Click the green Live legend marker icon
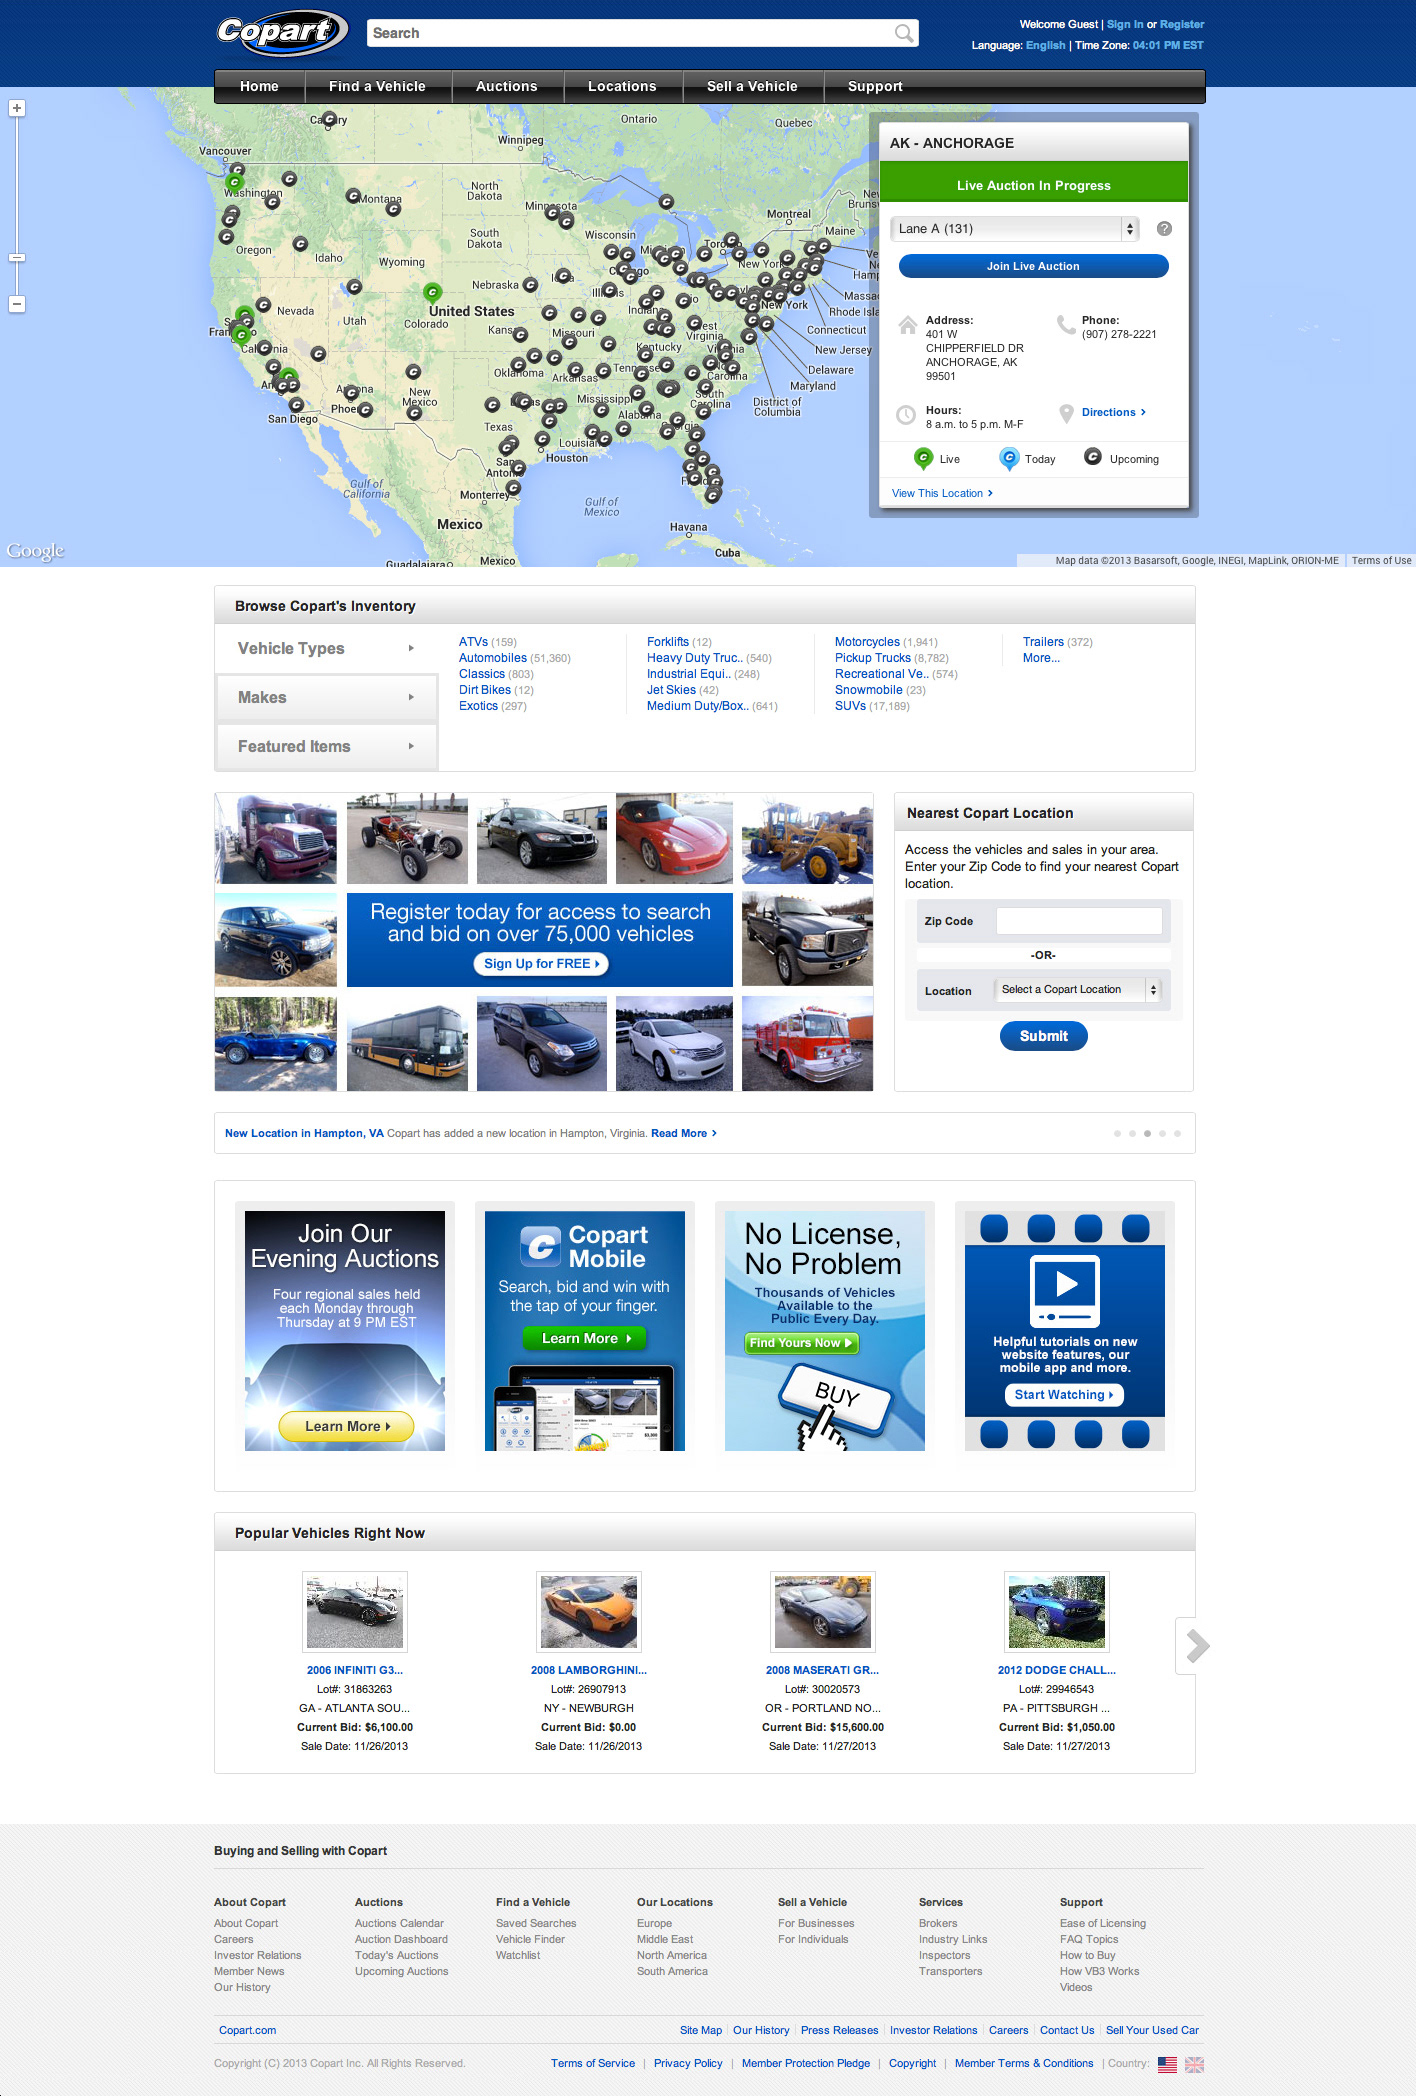The width and height of the screenshot is (1416, 2099). pyautogui.click(x=923, y=458)
